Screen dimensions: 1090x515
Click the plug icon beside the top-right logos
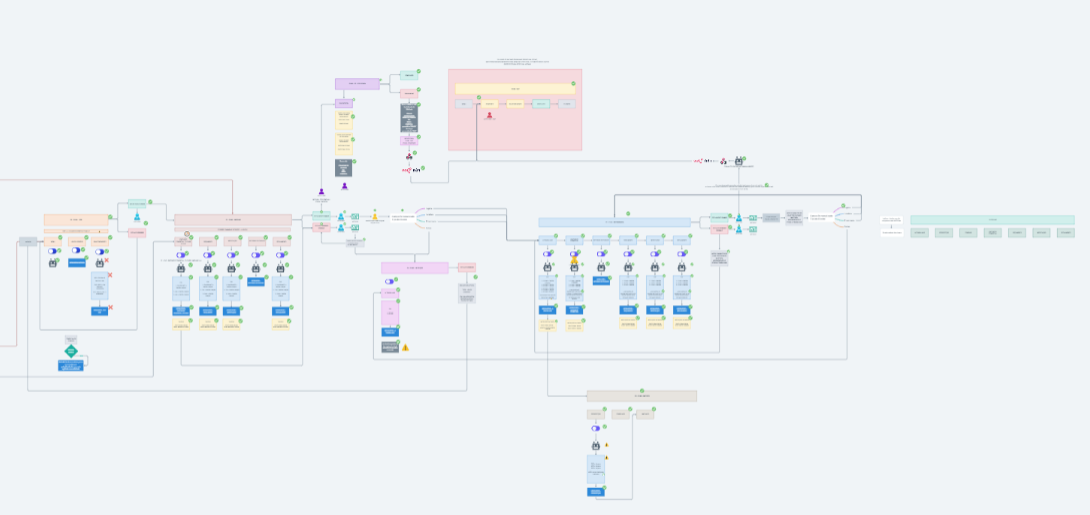tap(739, 161)
